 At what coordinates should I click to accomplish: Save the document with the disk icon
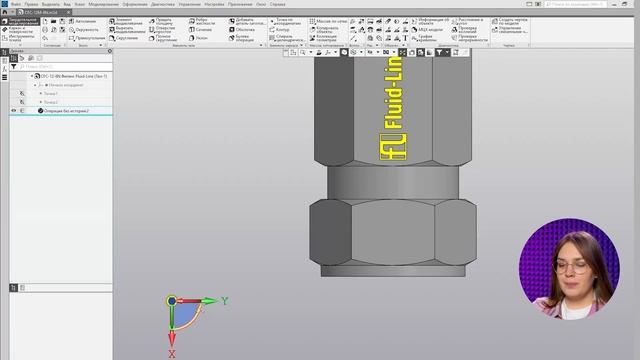[62, 21]
